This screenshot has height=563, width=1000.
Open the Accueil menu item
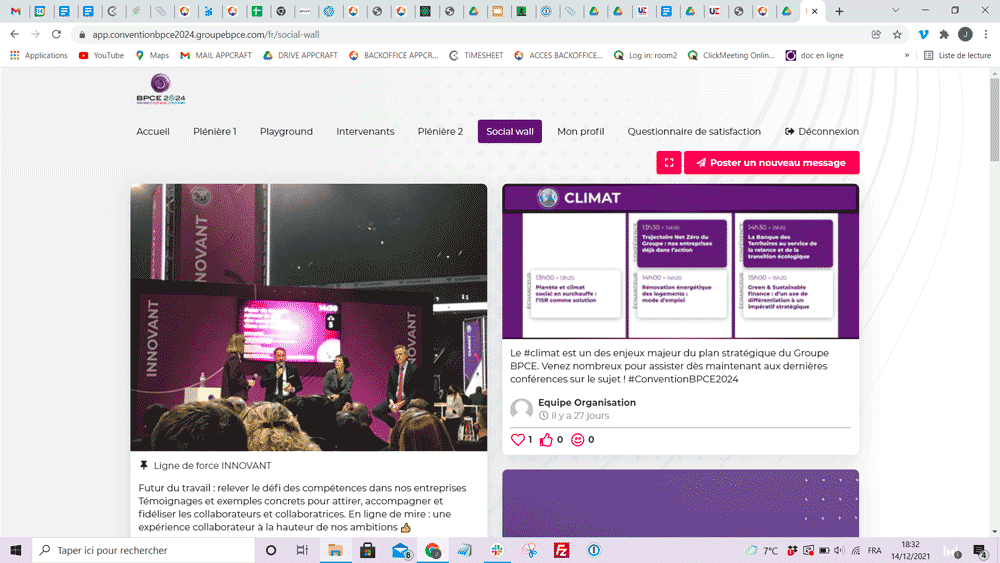coord(153,131)
